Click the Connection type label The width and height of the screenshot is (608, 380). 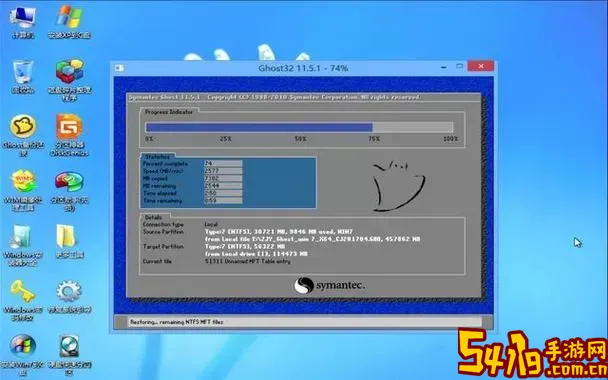pos(163,225)
